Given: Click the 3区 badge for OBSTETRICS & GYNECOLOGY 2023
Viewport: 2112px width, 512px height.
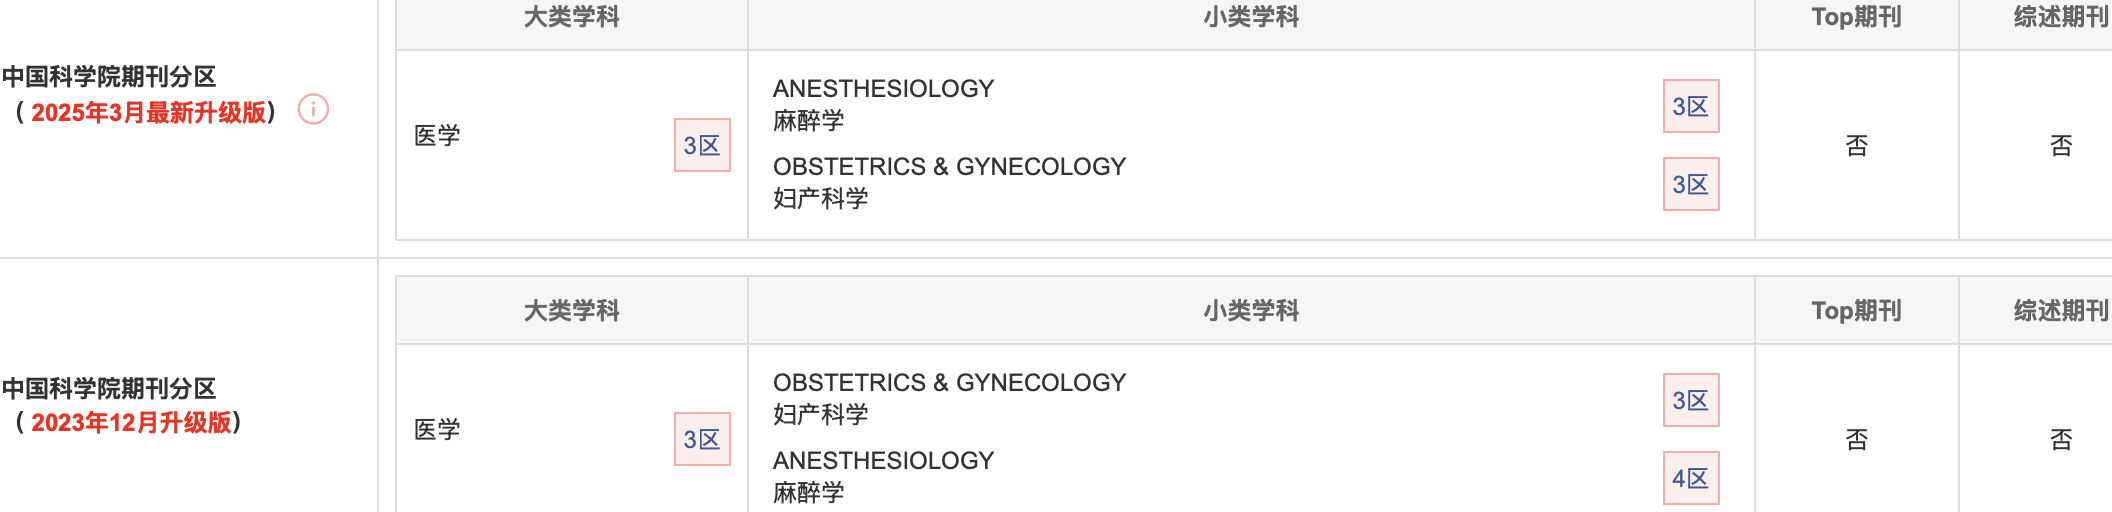Looking at the screenshot, I should [1691, 400].
